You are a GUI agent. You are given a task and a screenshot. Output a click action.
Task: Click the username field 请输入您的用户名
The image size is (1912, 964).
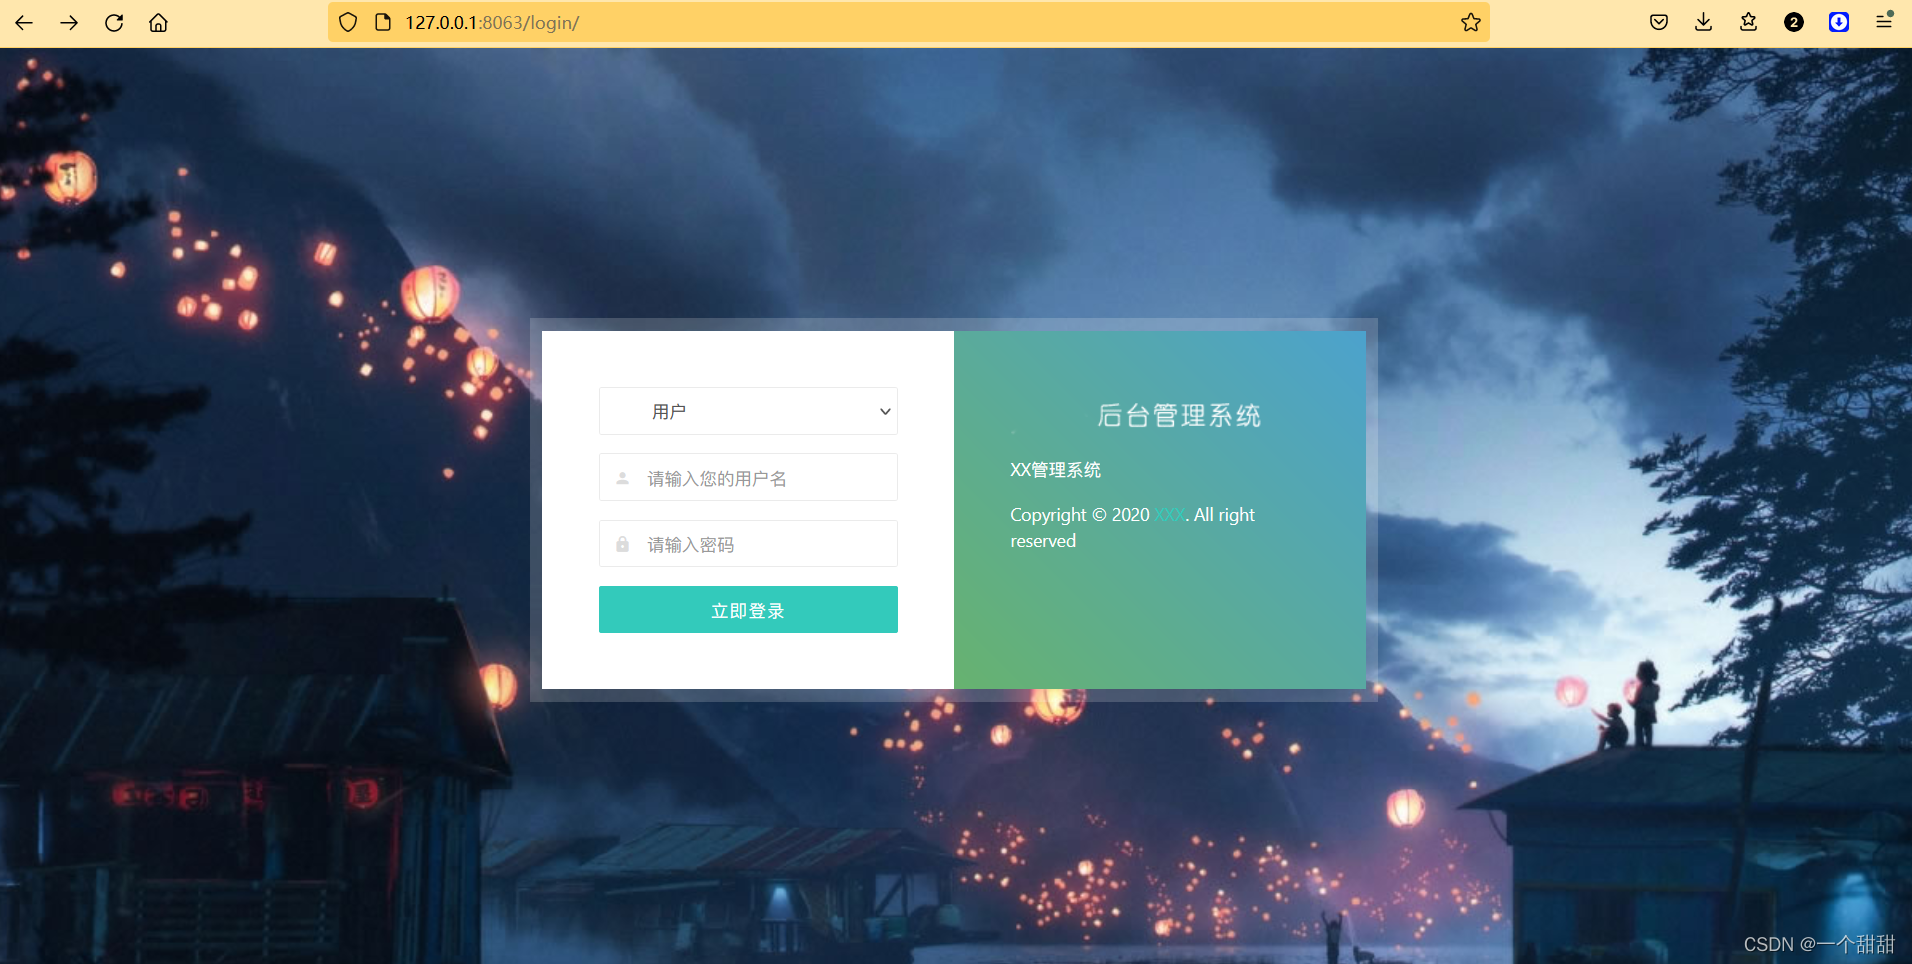(x=748, y=478)
